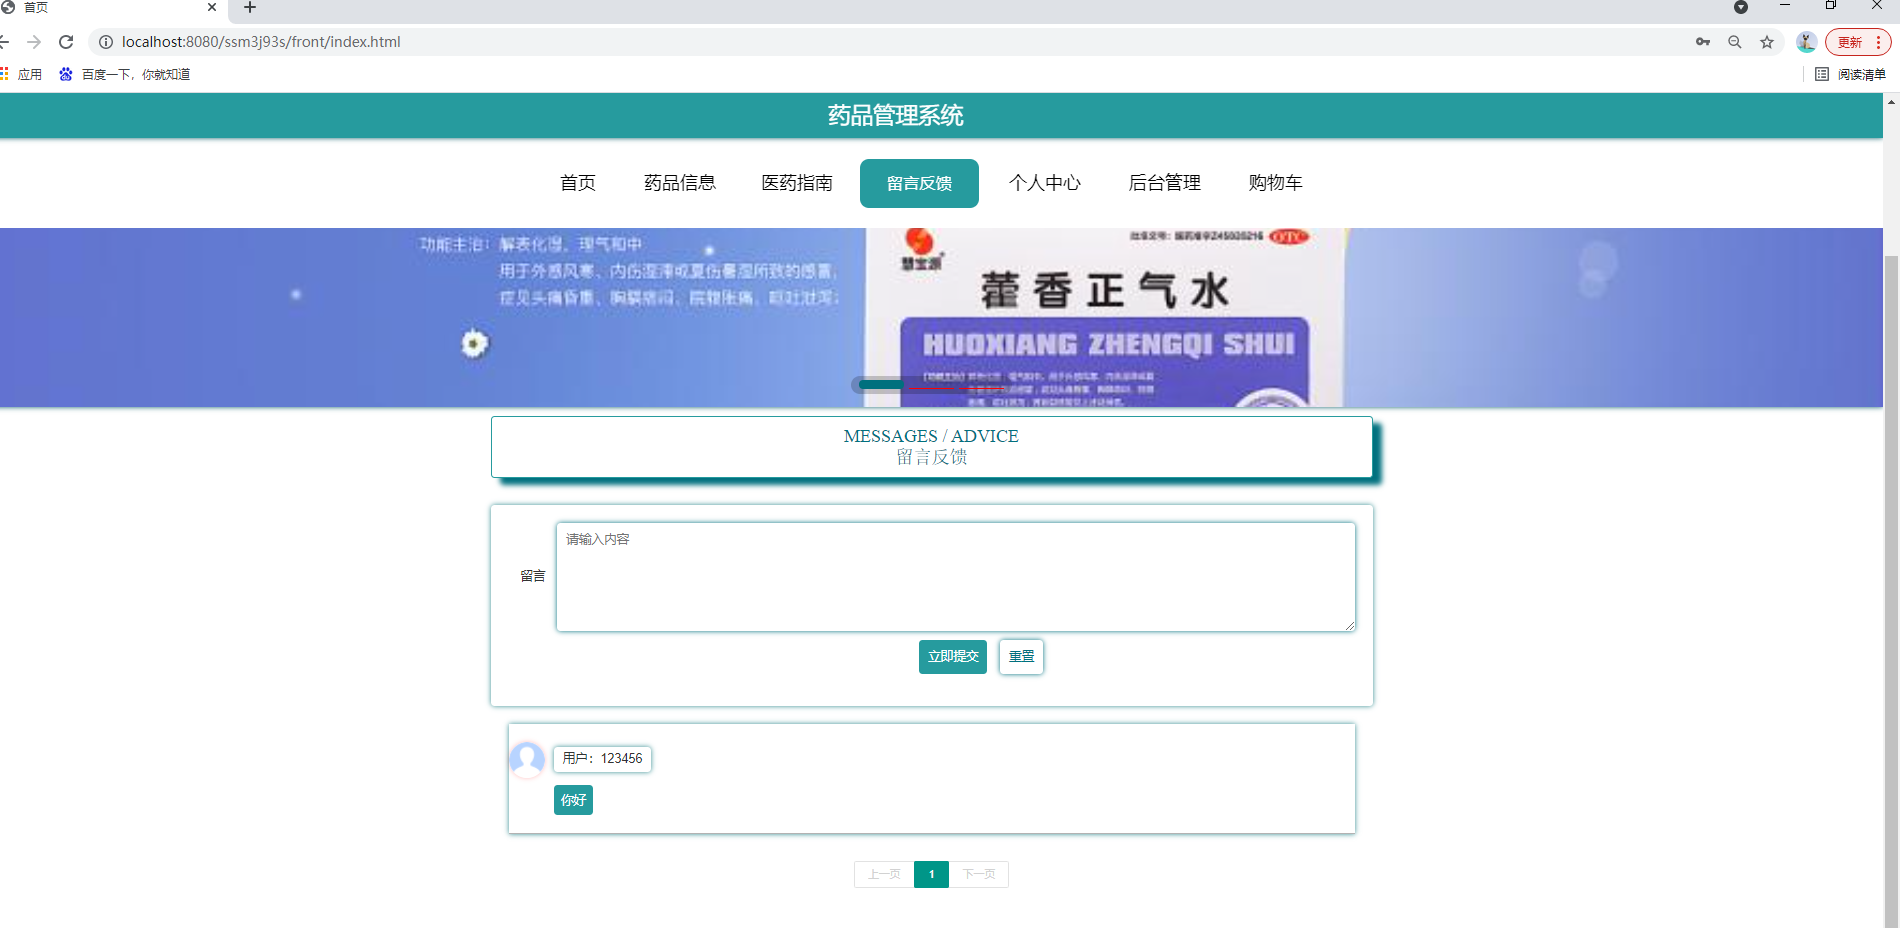Click the browser back arrow
Image resolution: width=1900 pixels, height=928 pixels.
pos(4,42)
